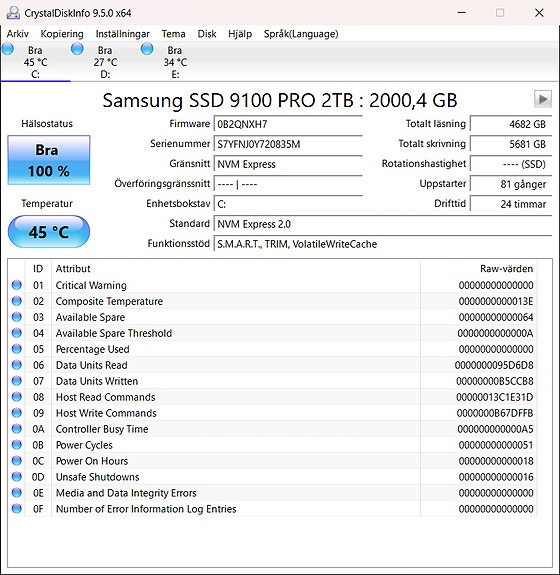Open the Inställningar menu

(x=122, y=34)
